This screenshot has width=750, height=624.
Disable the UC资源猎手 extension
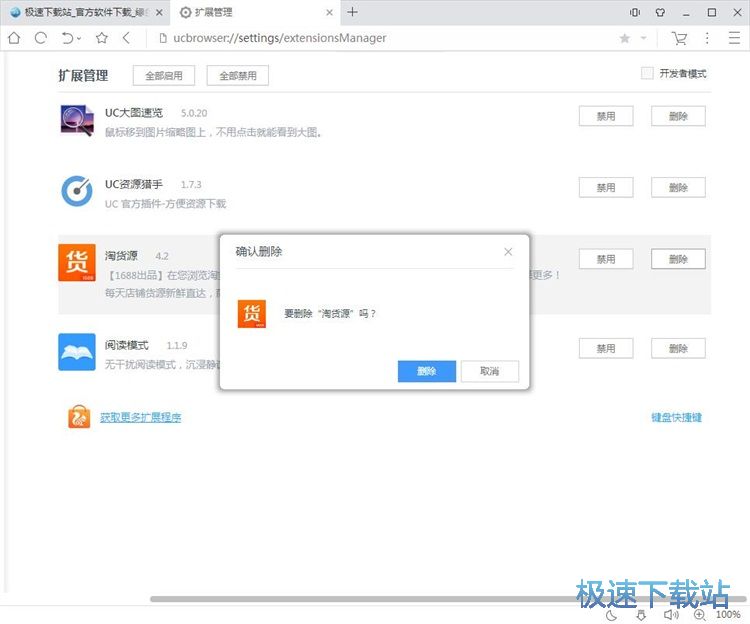(x=606, y=187)
